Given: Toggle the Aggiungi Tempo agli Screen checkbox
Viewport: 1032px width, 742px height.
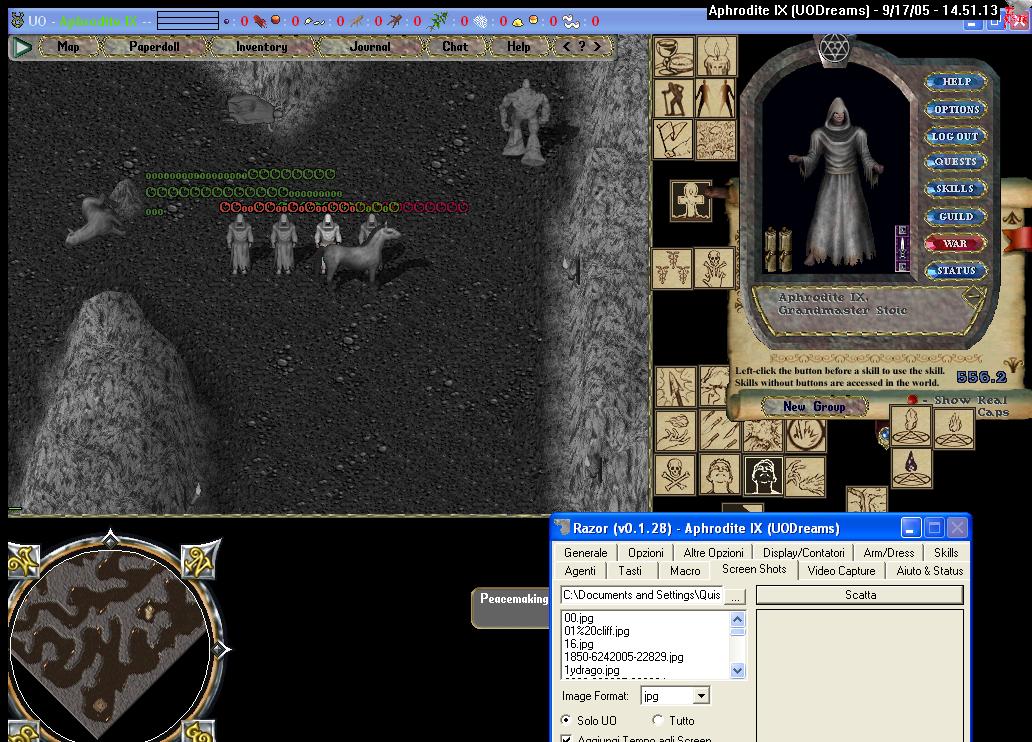Looking at the screenshot, I should click(x=565, y=739).
